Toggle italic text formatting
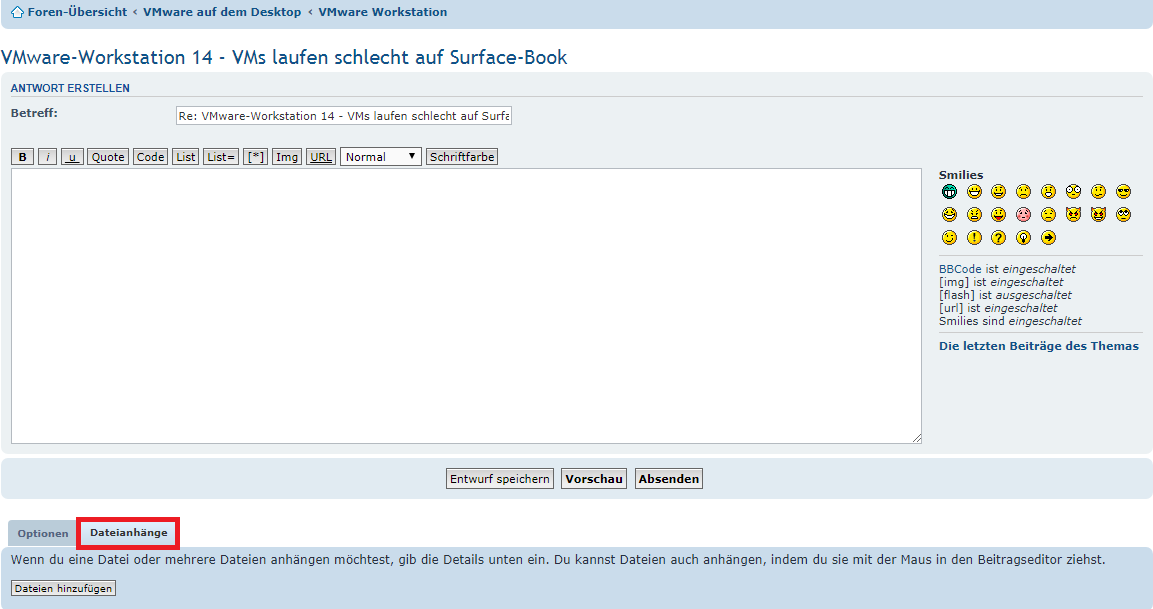The height and width of the screenshot is (609, 1153). [47, 157]
